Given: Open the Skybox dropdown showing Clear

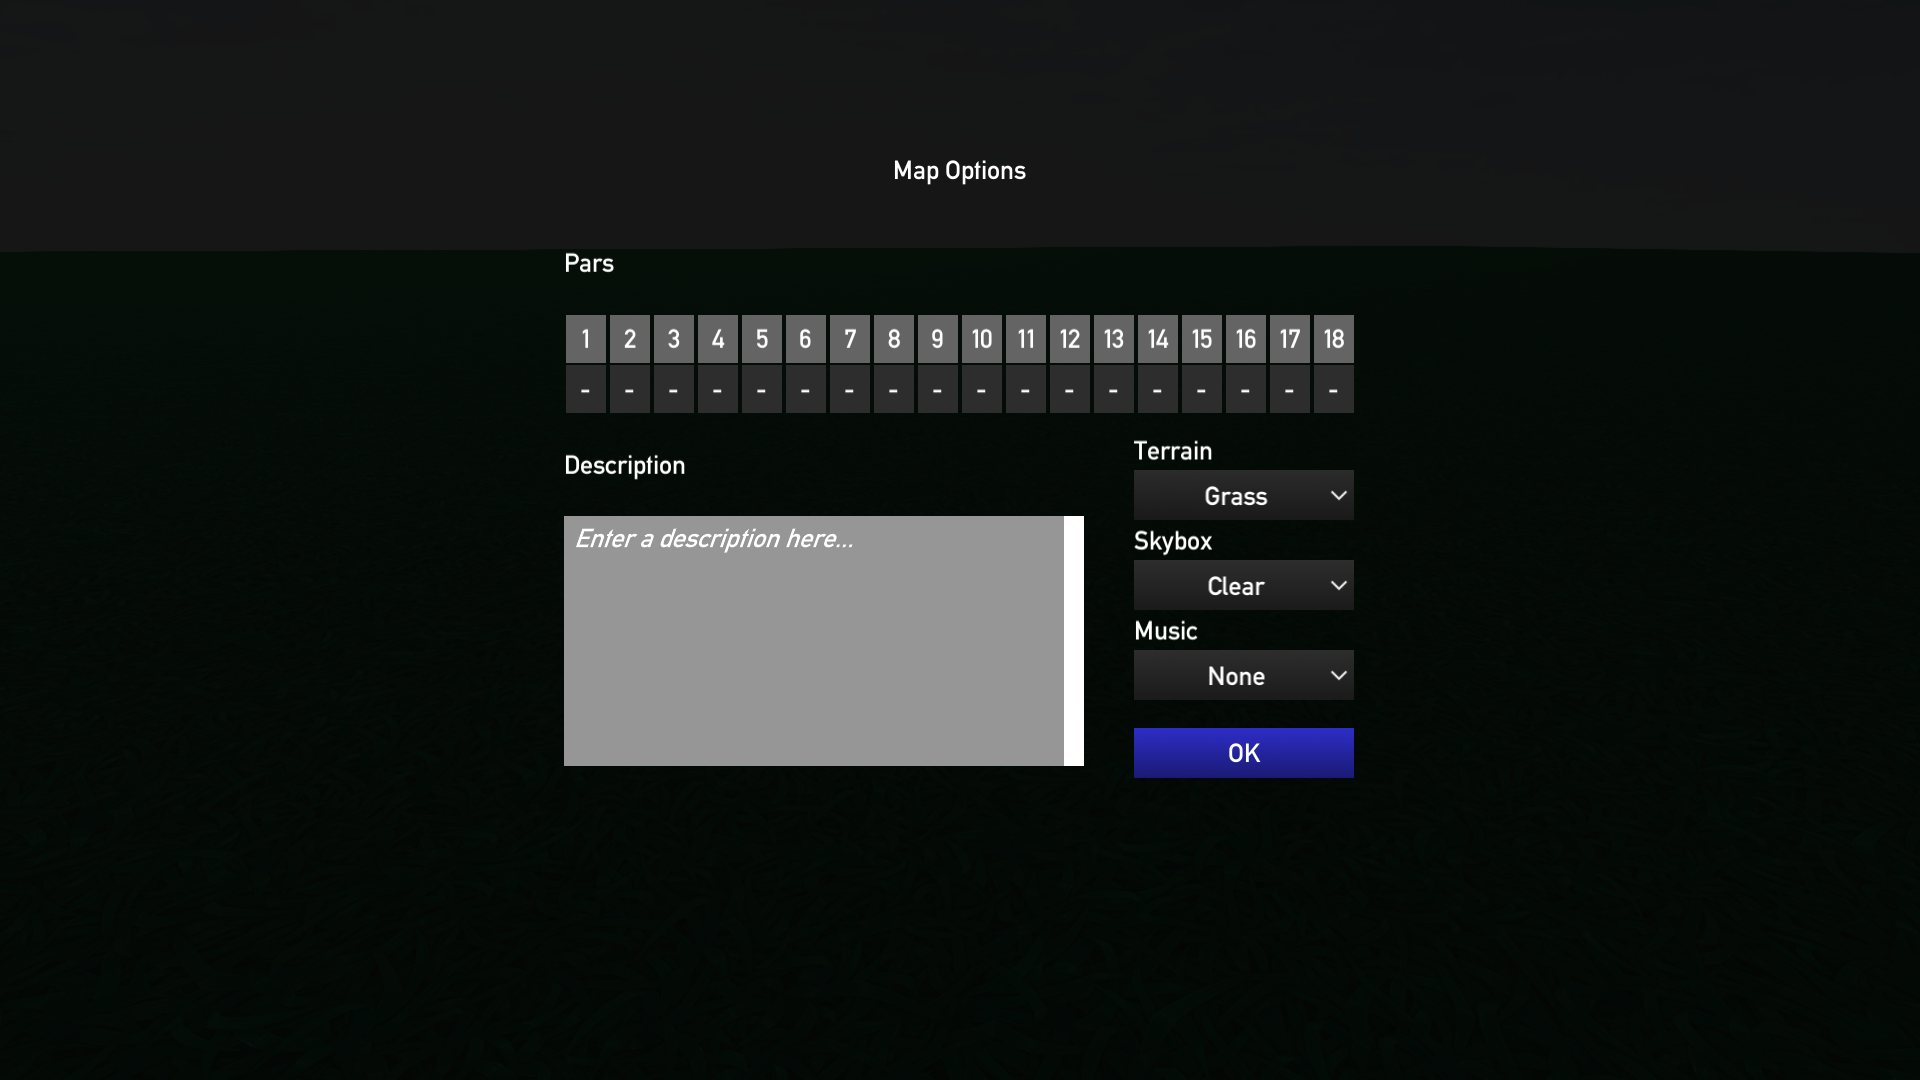Looking at the screenshot, I should [x=1243, y=585].
